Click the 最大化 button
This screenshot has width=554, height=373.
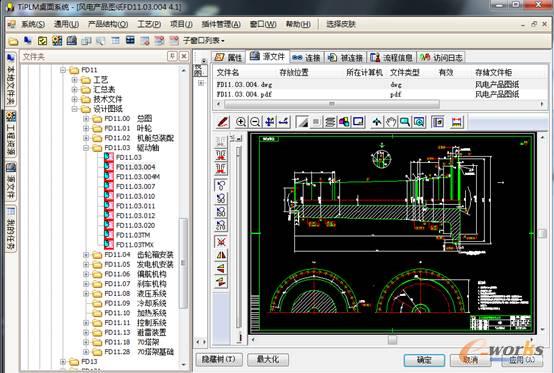point(268,360)
